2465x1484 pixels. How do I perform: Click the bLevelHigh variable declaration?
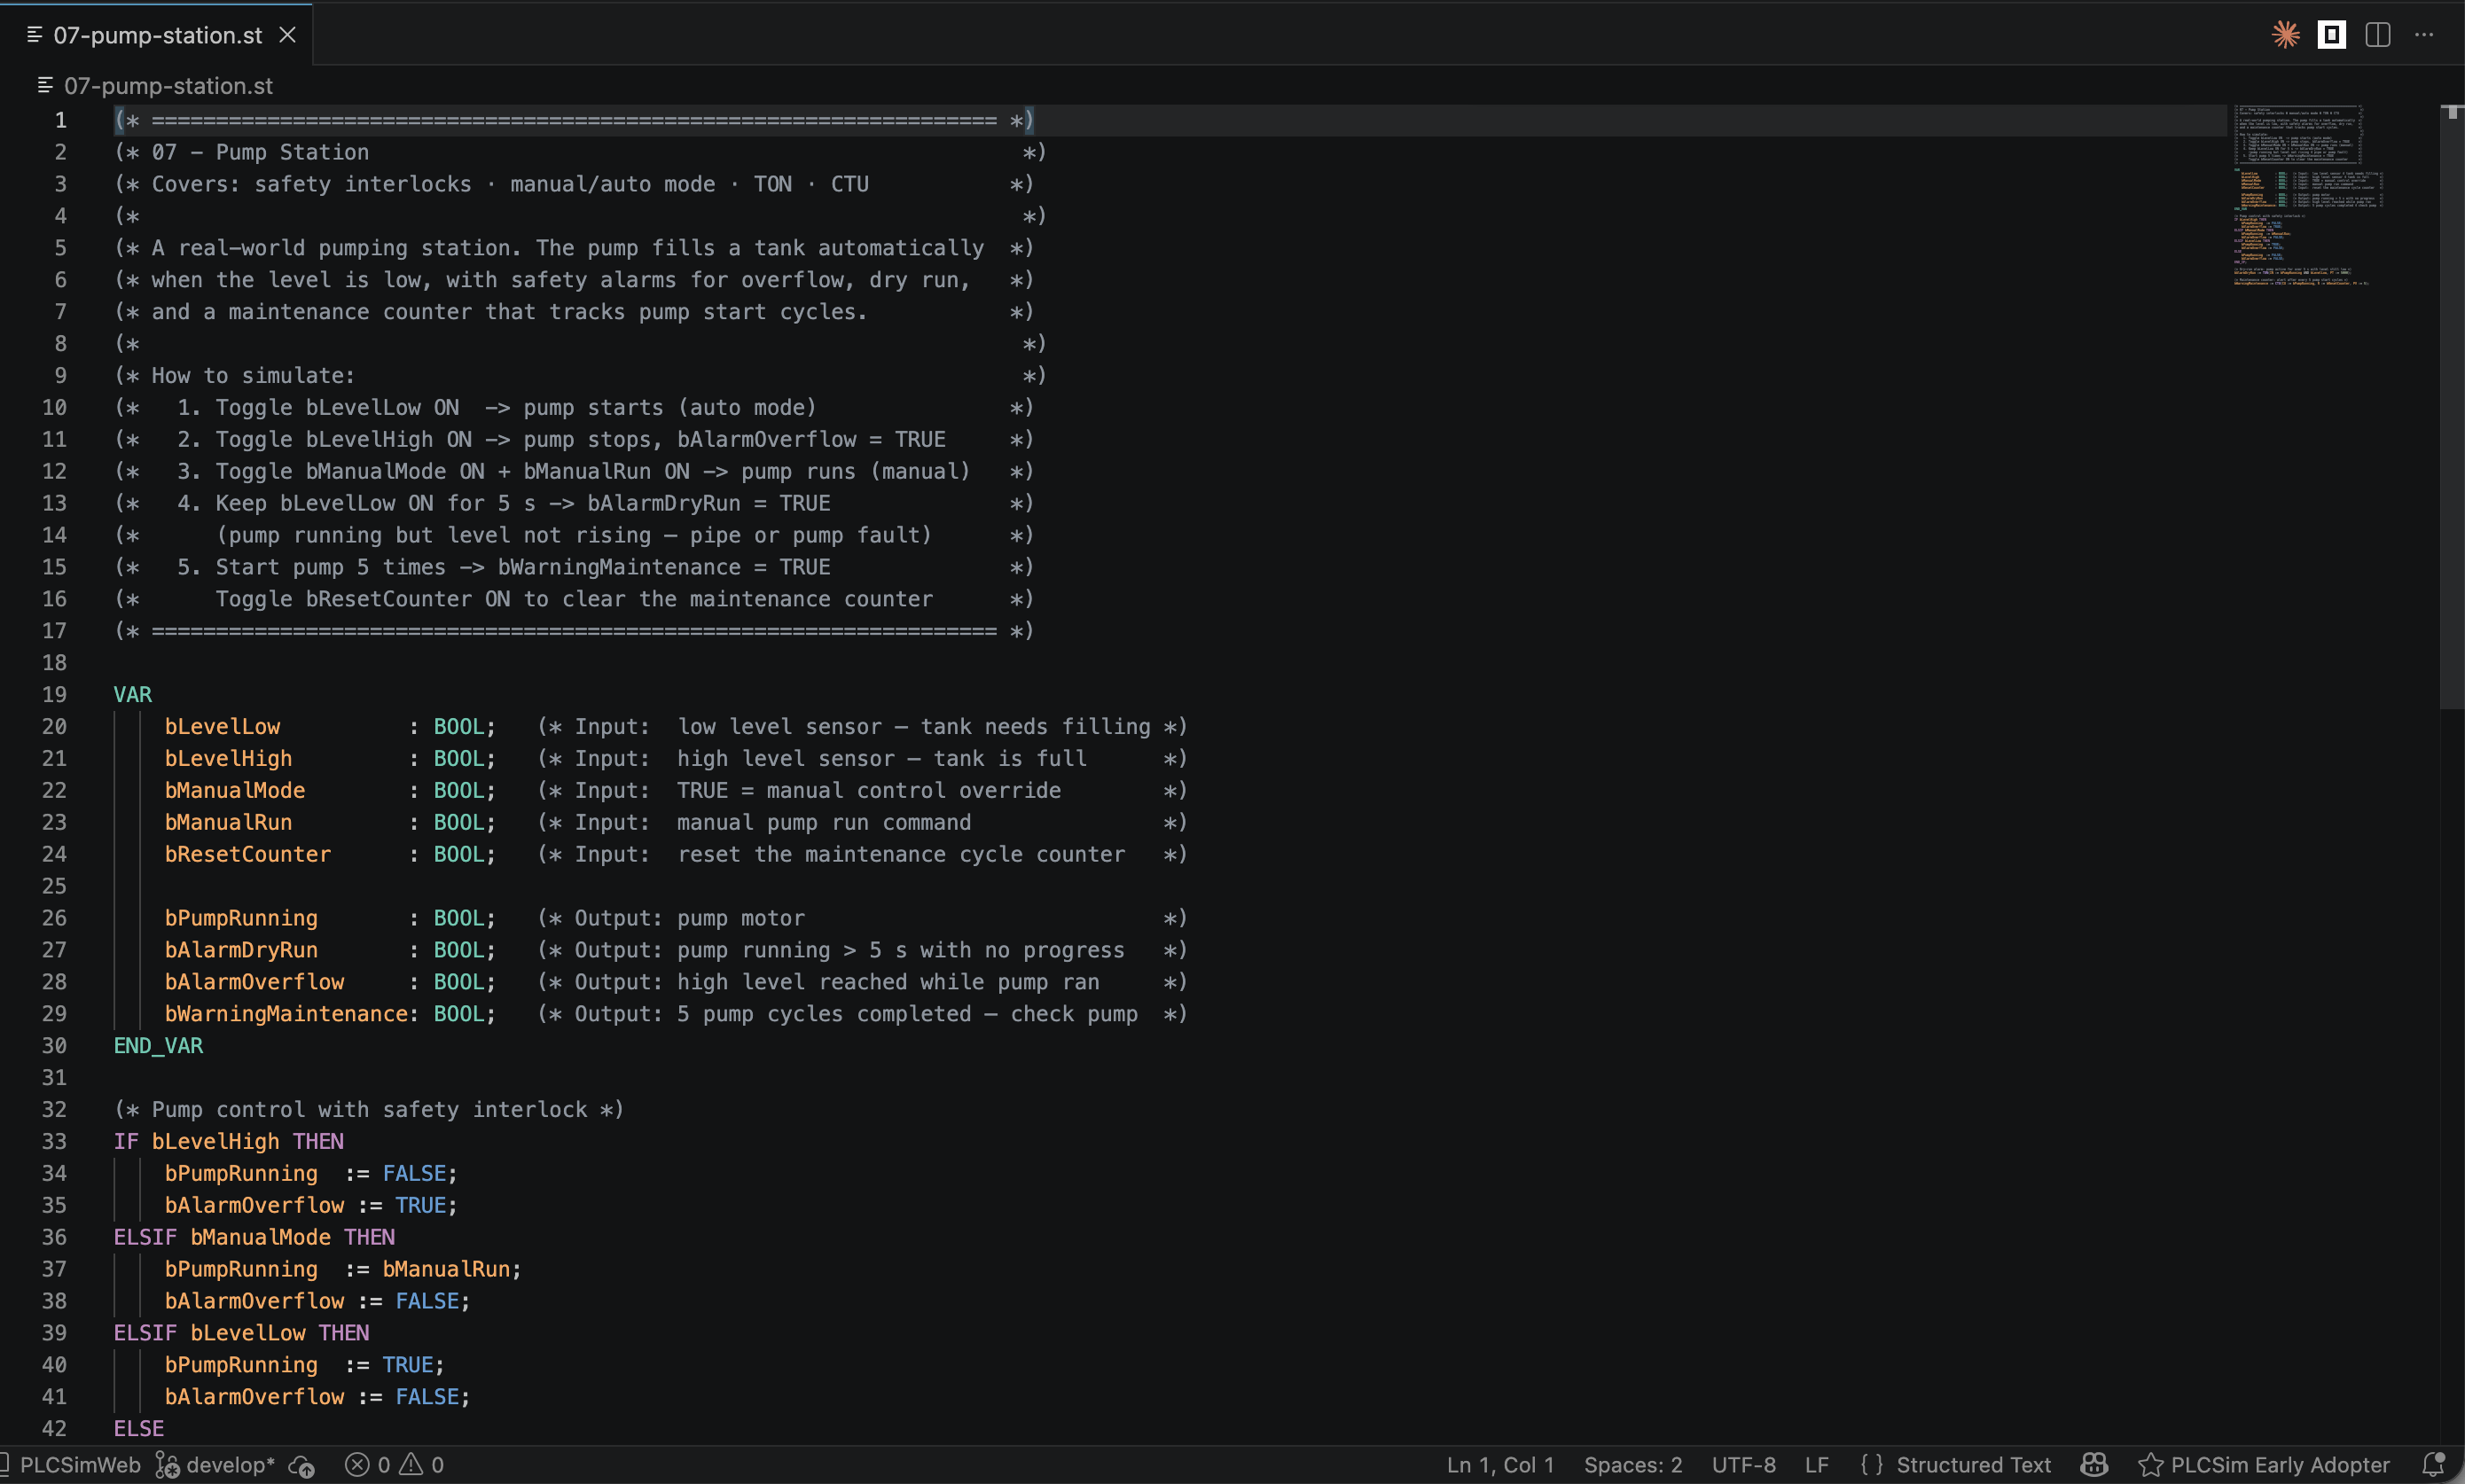[x=228, y=759]
